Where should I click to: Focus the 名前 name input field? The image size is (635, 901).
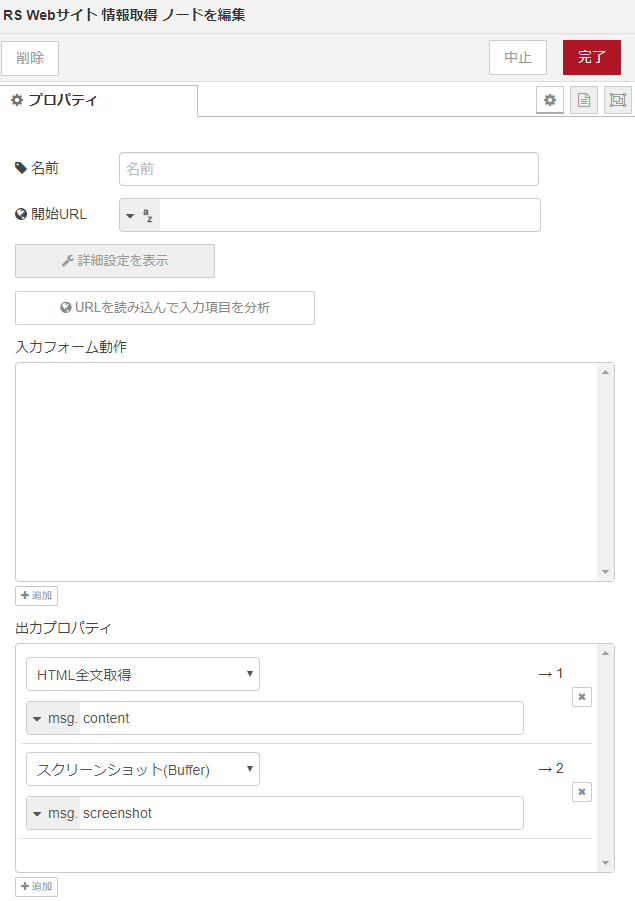[329, 169]
